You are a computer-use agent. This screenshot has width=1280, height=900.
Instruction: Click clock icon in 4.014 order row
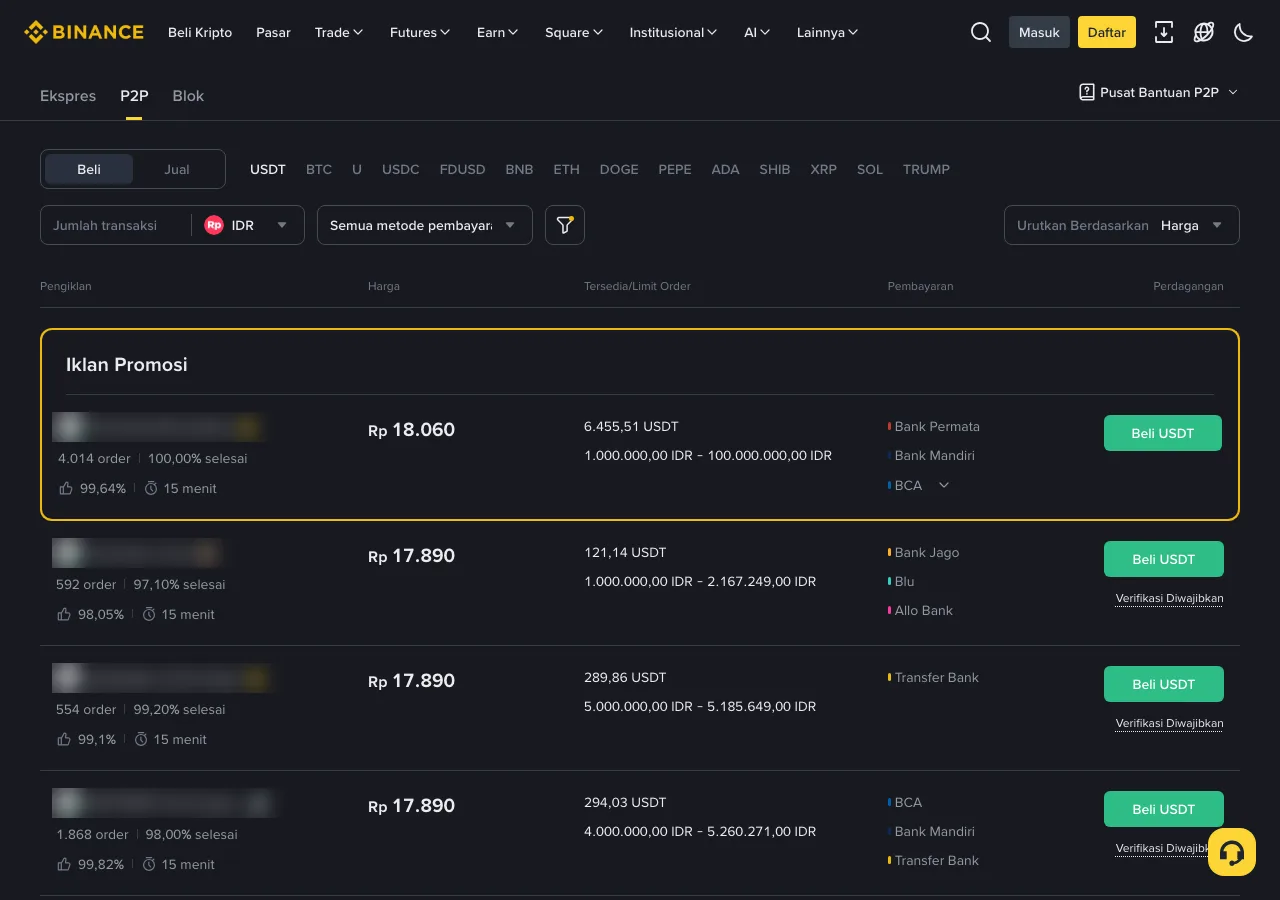click(152, 488)
